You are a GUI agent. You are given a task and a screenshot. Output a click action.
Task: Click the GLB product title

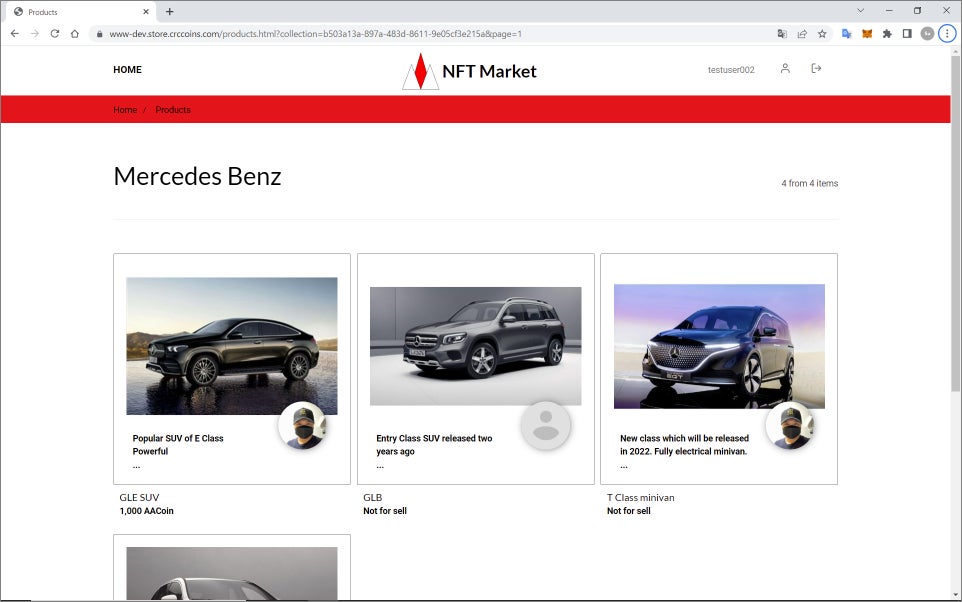pyautogui.click(x=372, y=498)
